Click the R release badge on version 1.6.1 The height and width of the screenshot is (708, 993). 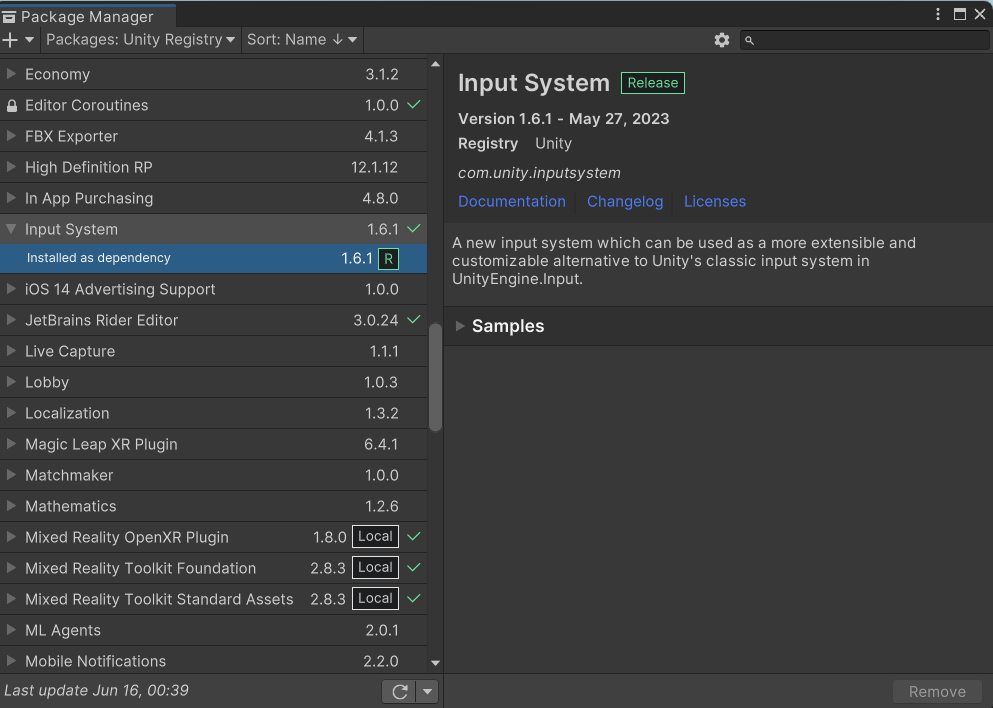click(389, 259)
